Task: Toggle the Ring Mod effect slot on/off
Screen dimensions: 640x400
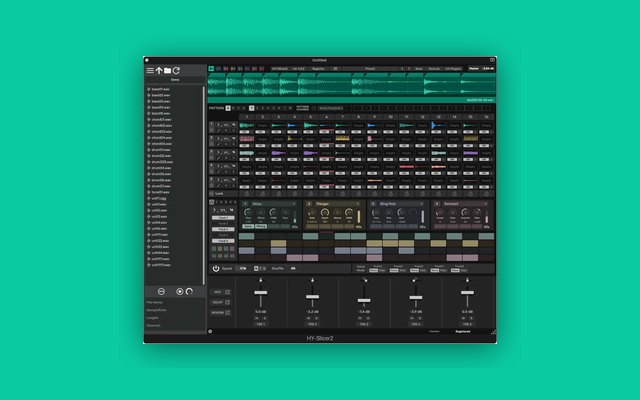Action: coord(373,204)
